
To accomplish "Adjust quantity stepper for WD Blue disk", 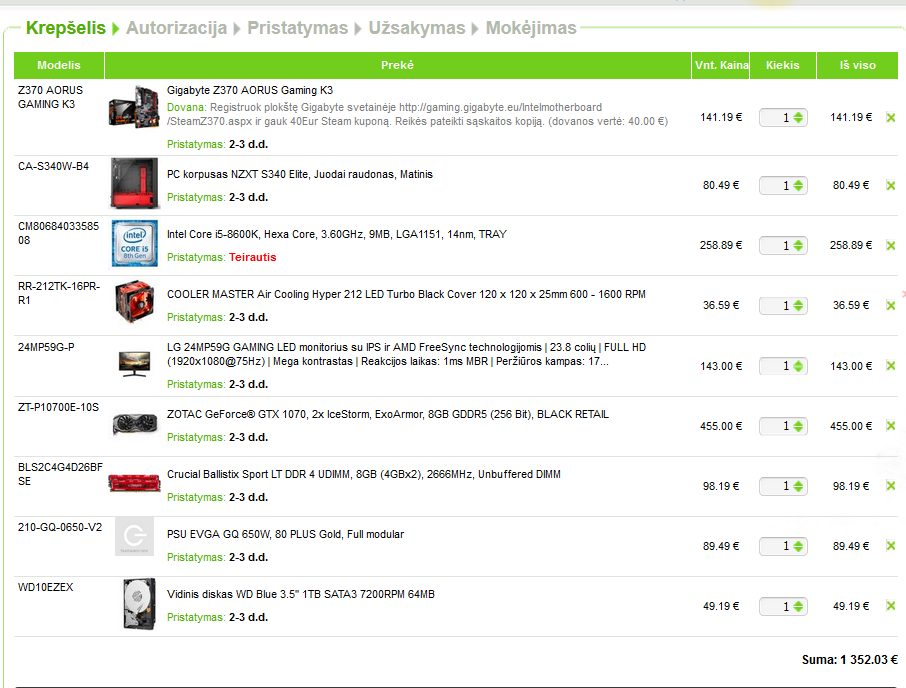I will pyautogui.click(x=798, y=606).
